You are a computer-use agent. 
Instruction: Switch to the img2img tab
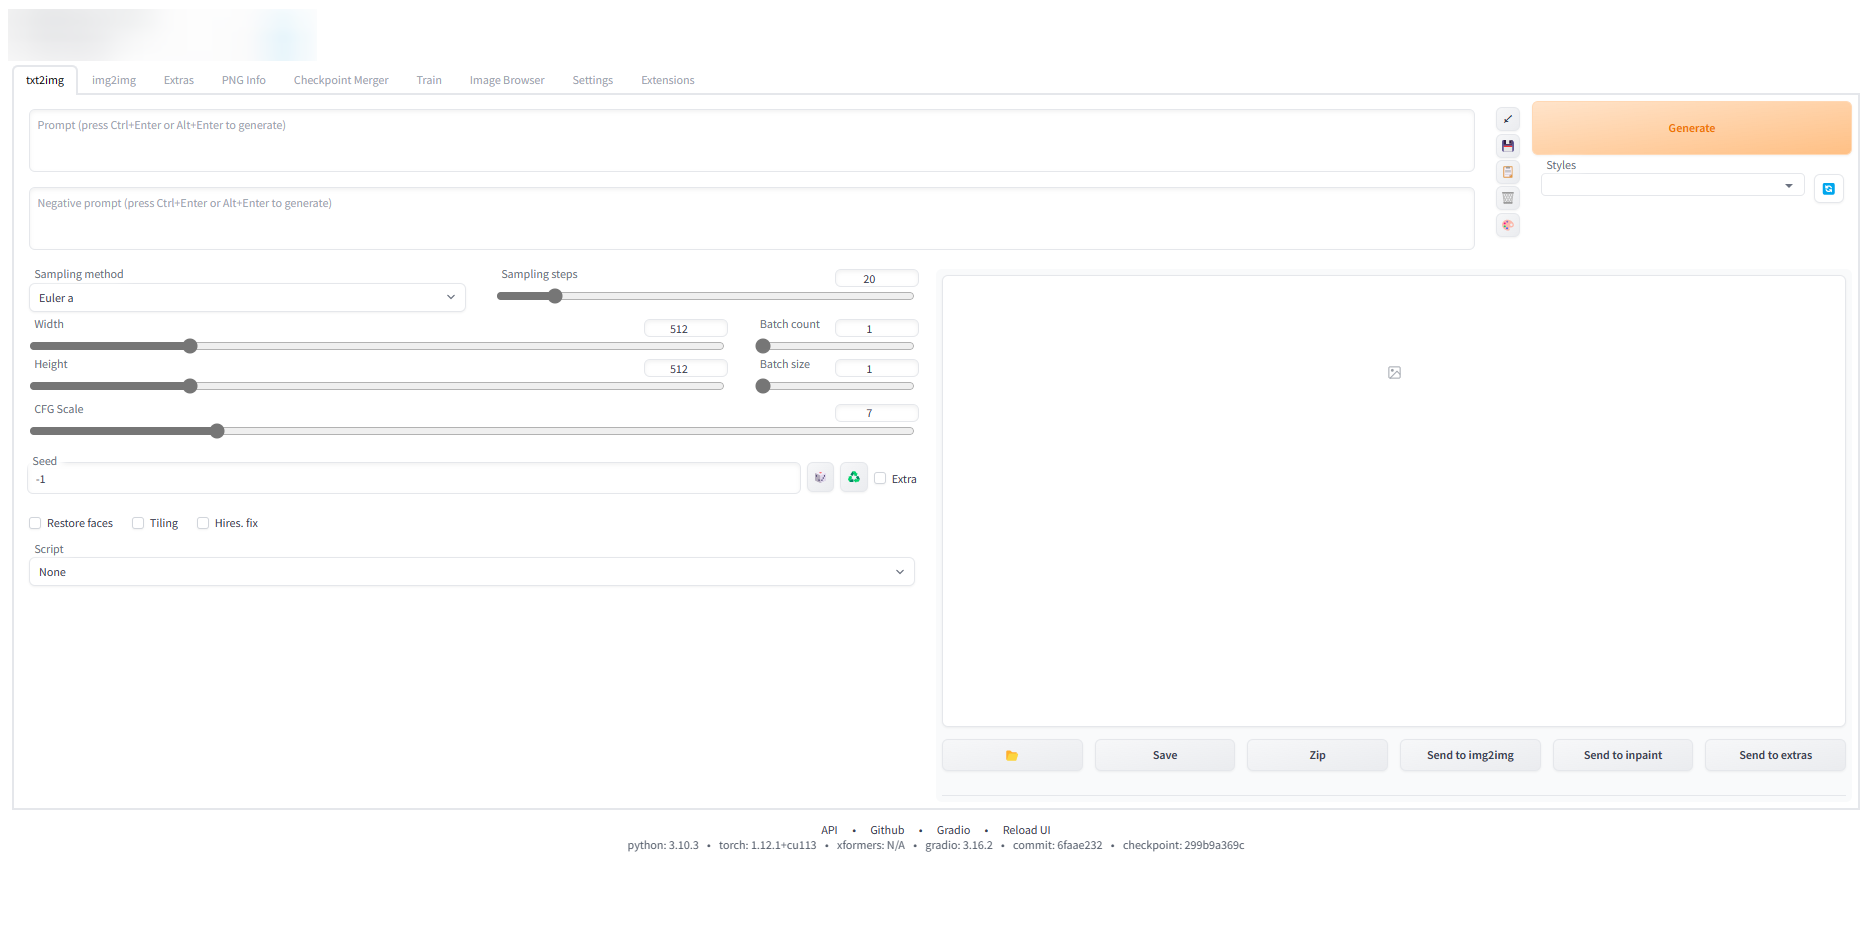coord(114,80)
